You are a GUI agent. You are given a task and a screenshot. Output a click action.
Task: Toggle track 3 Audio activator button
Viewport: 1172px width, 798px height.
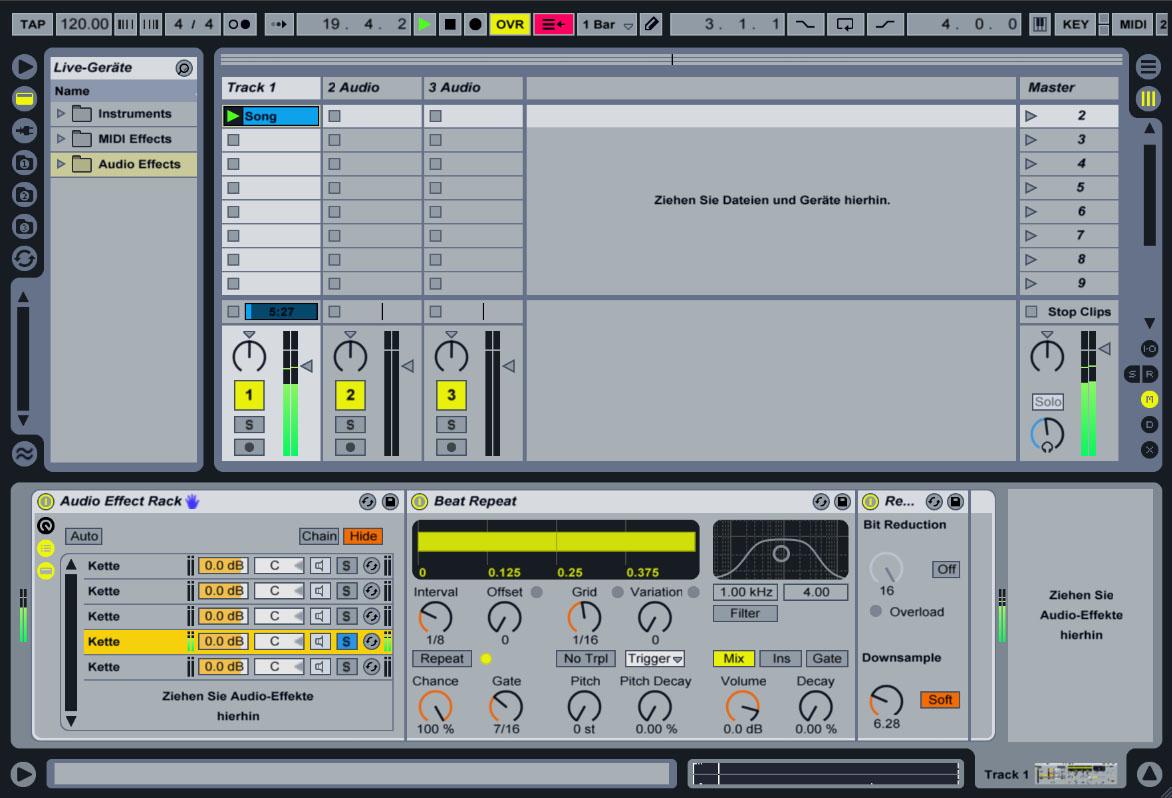click(x=451, y=395)
